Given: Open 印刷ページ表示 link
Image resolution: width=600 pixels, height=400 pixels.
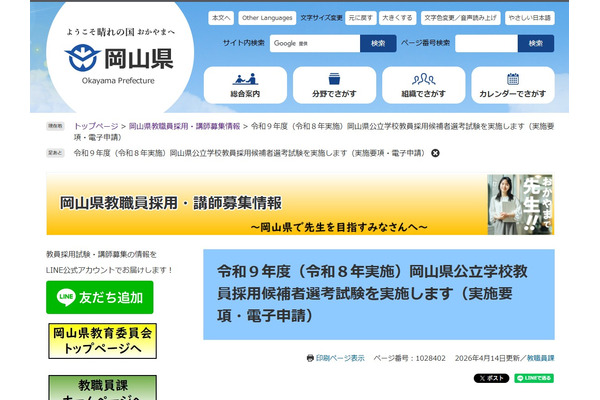Looking at the screenshot, I should [340, 358].
